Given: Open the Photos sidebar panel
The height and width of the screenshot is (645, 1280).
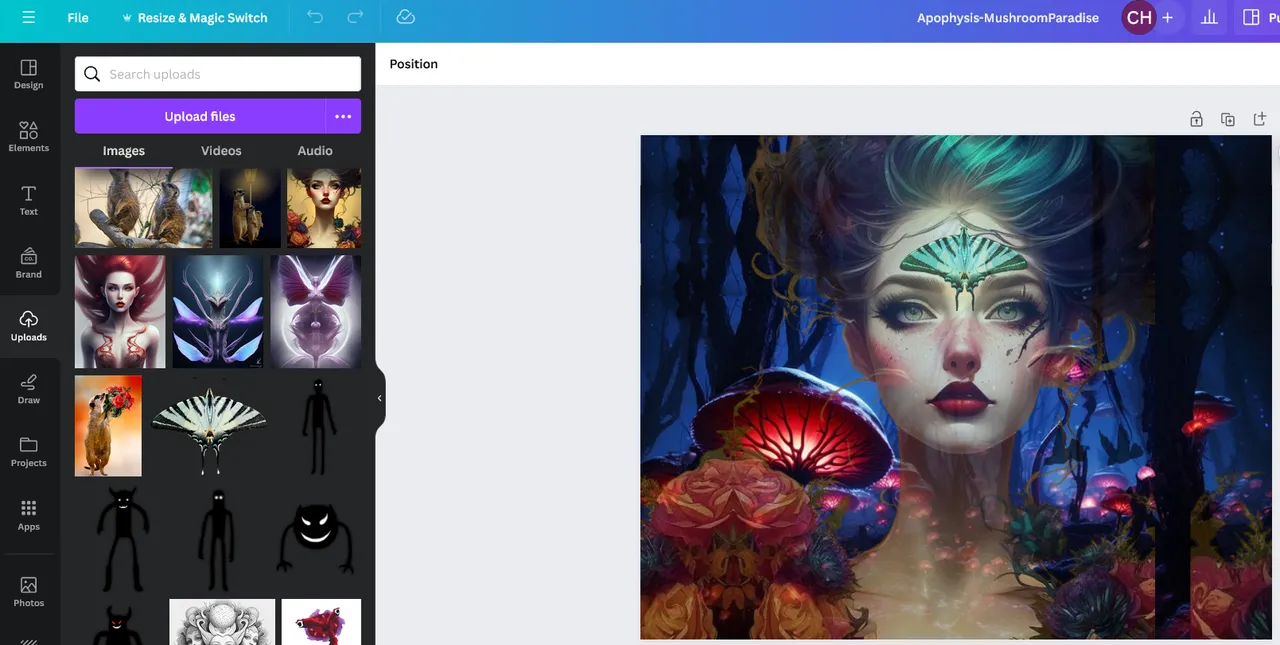Looking at the screenshot, I should 29,592.
